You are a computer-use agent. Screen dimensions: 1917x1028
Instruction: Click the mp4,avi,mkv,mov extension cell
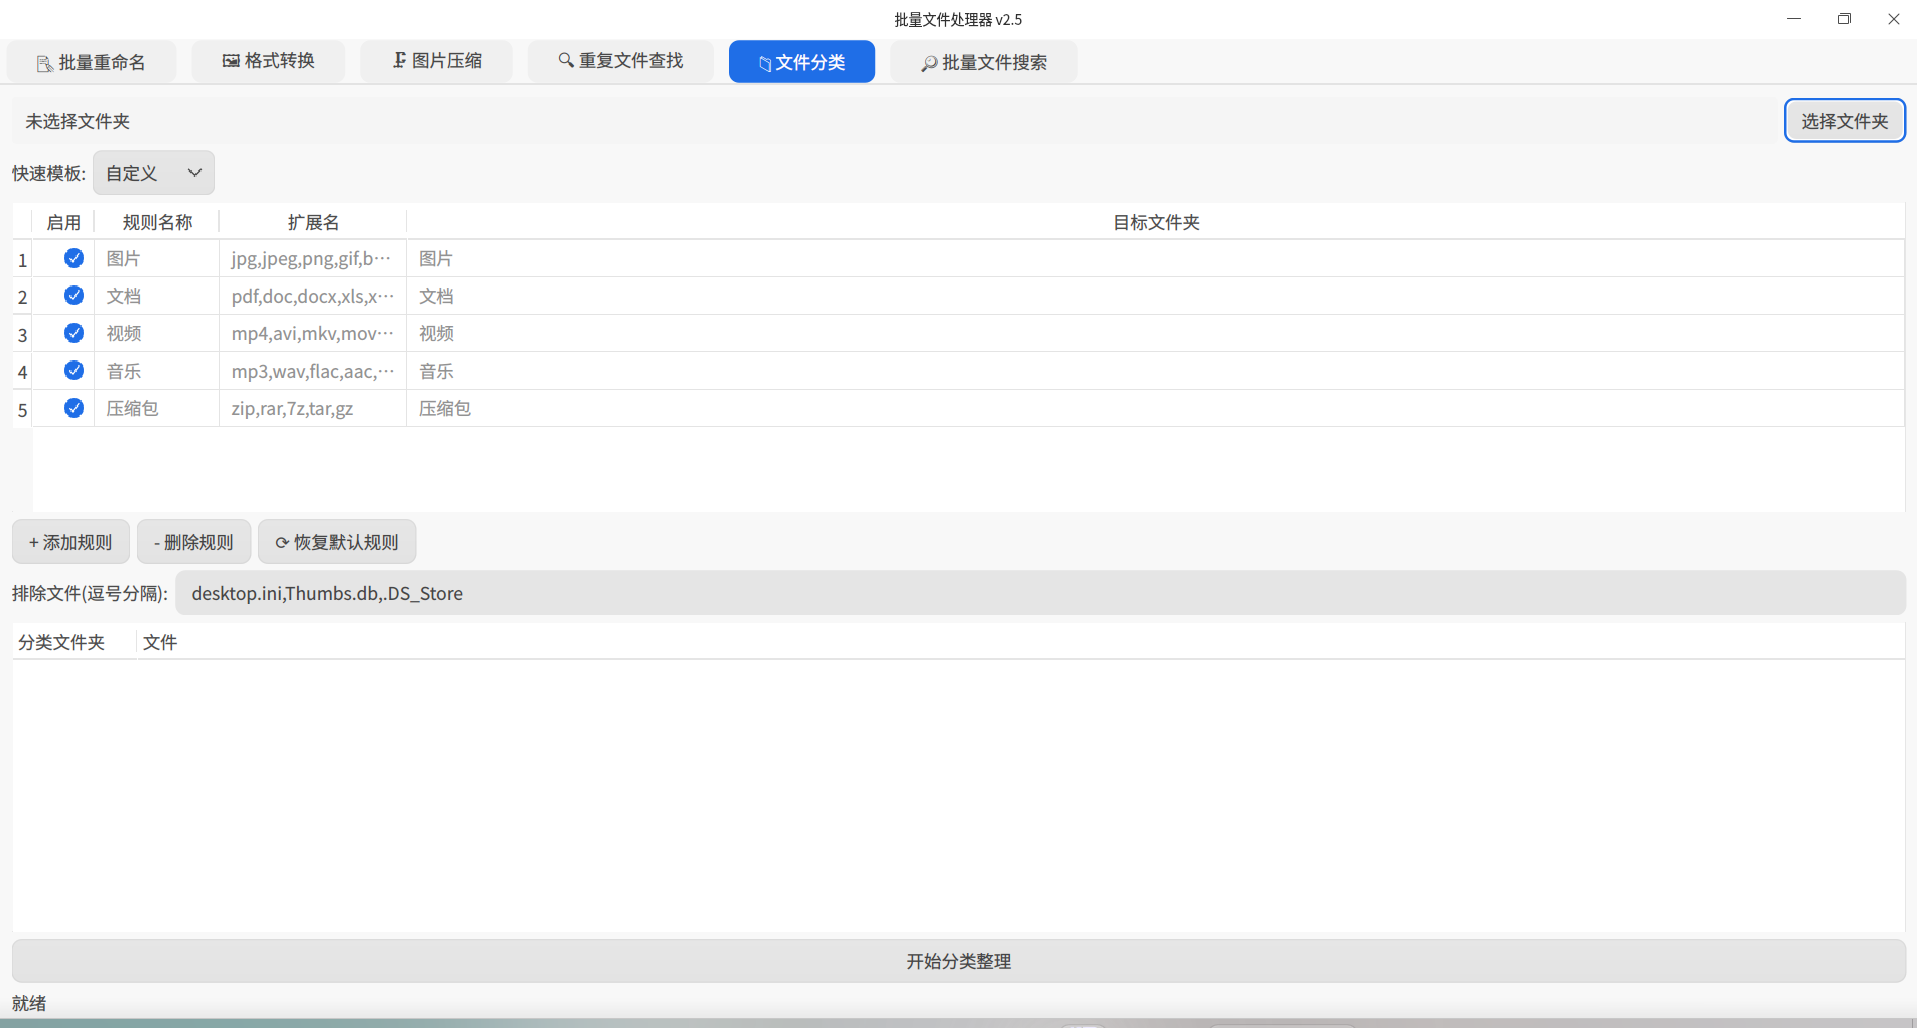click(313, 333)
